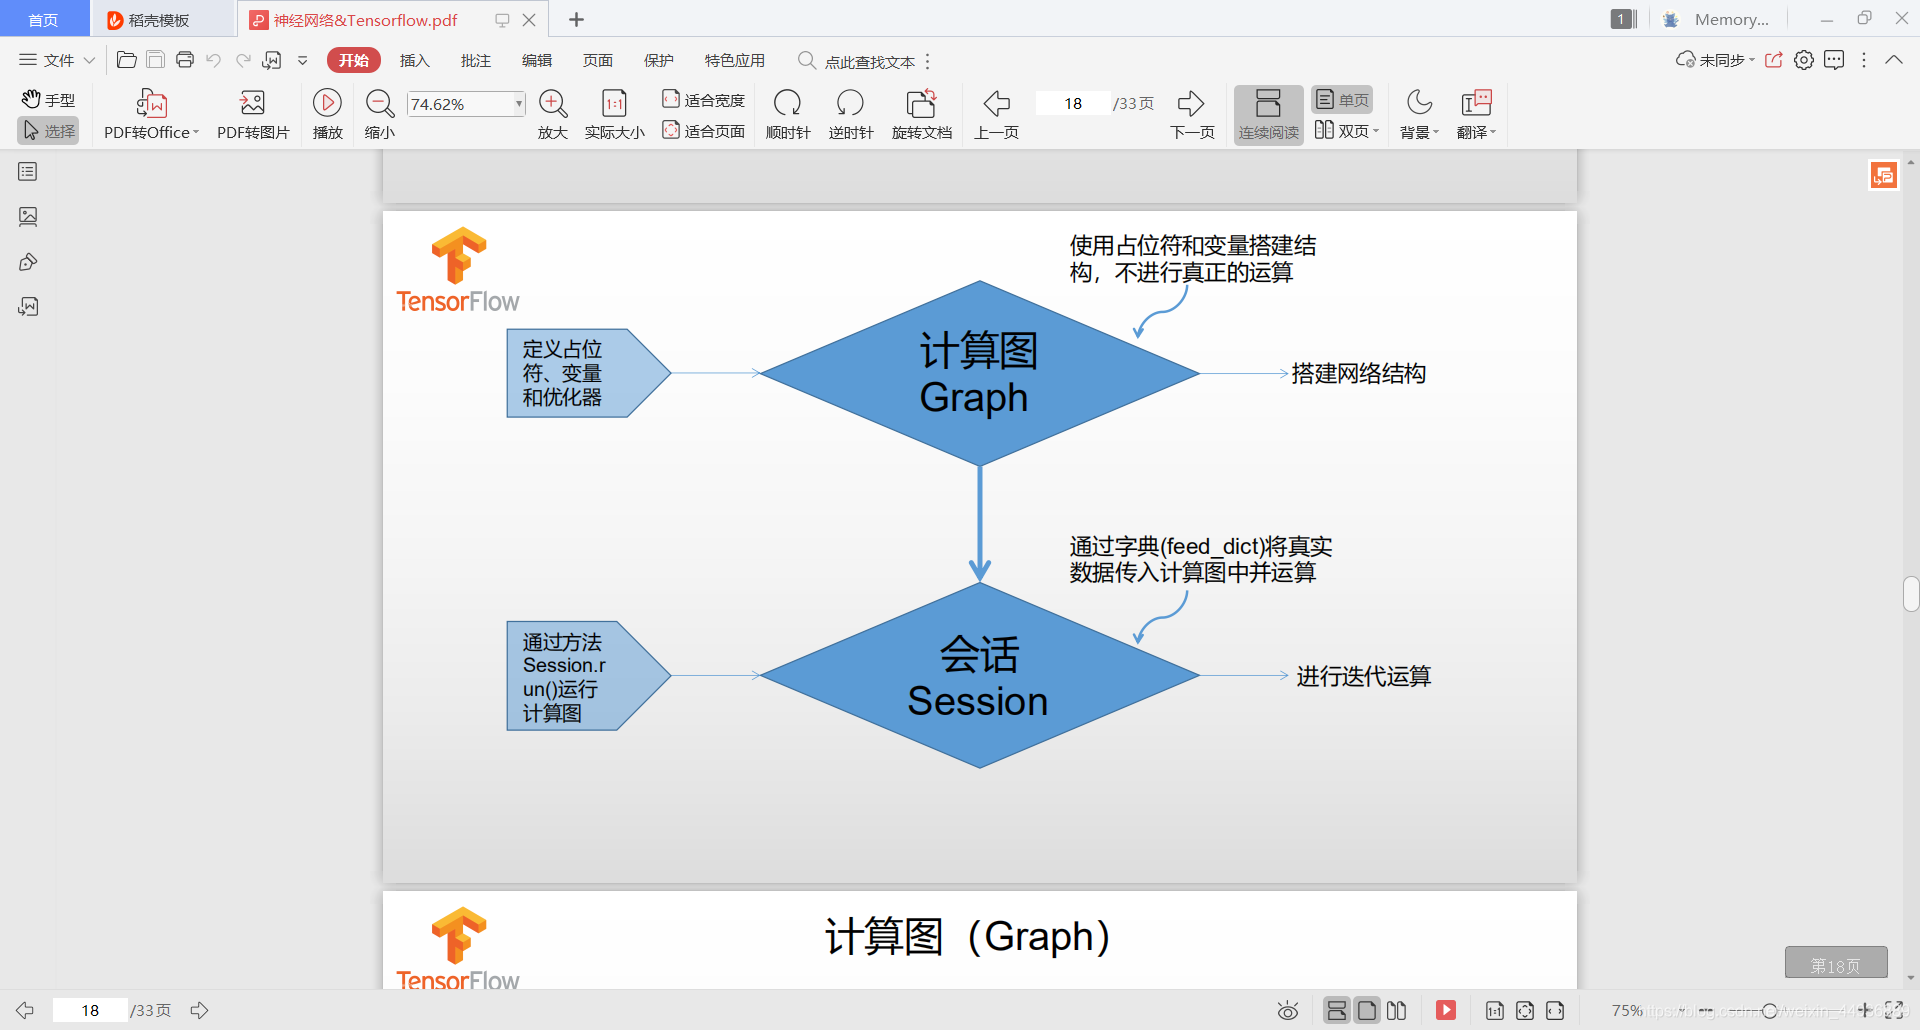This screenshot has width=1920, height=1030.
Task: Click Memory... user account name
Action: tap(1731, 20)
